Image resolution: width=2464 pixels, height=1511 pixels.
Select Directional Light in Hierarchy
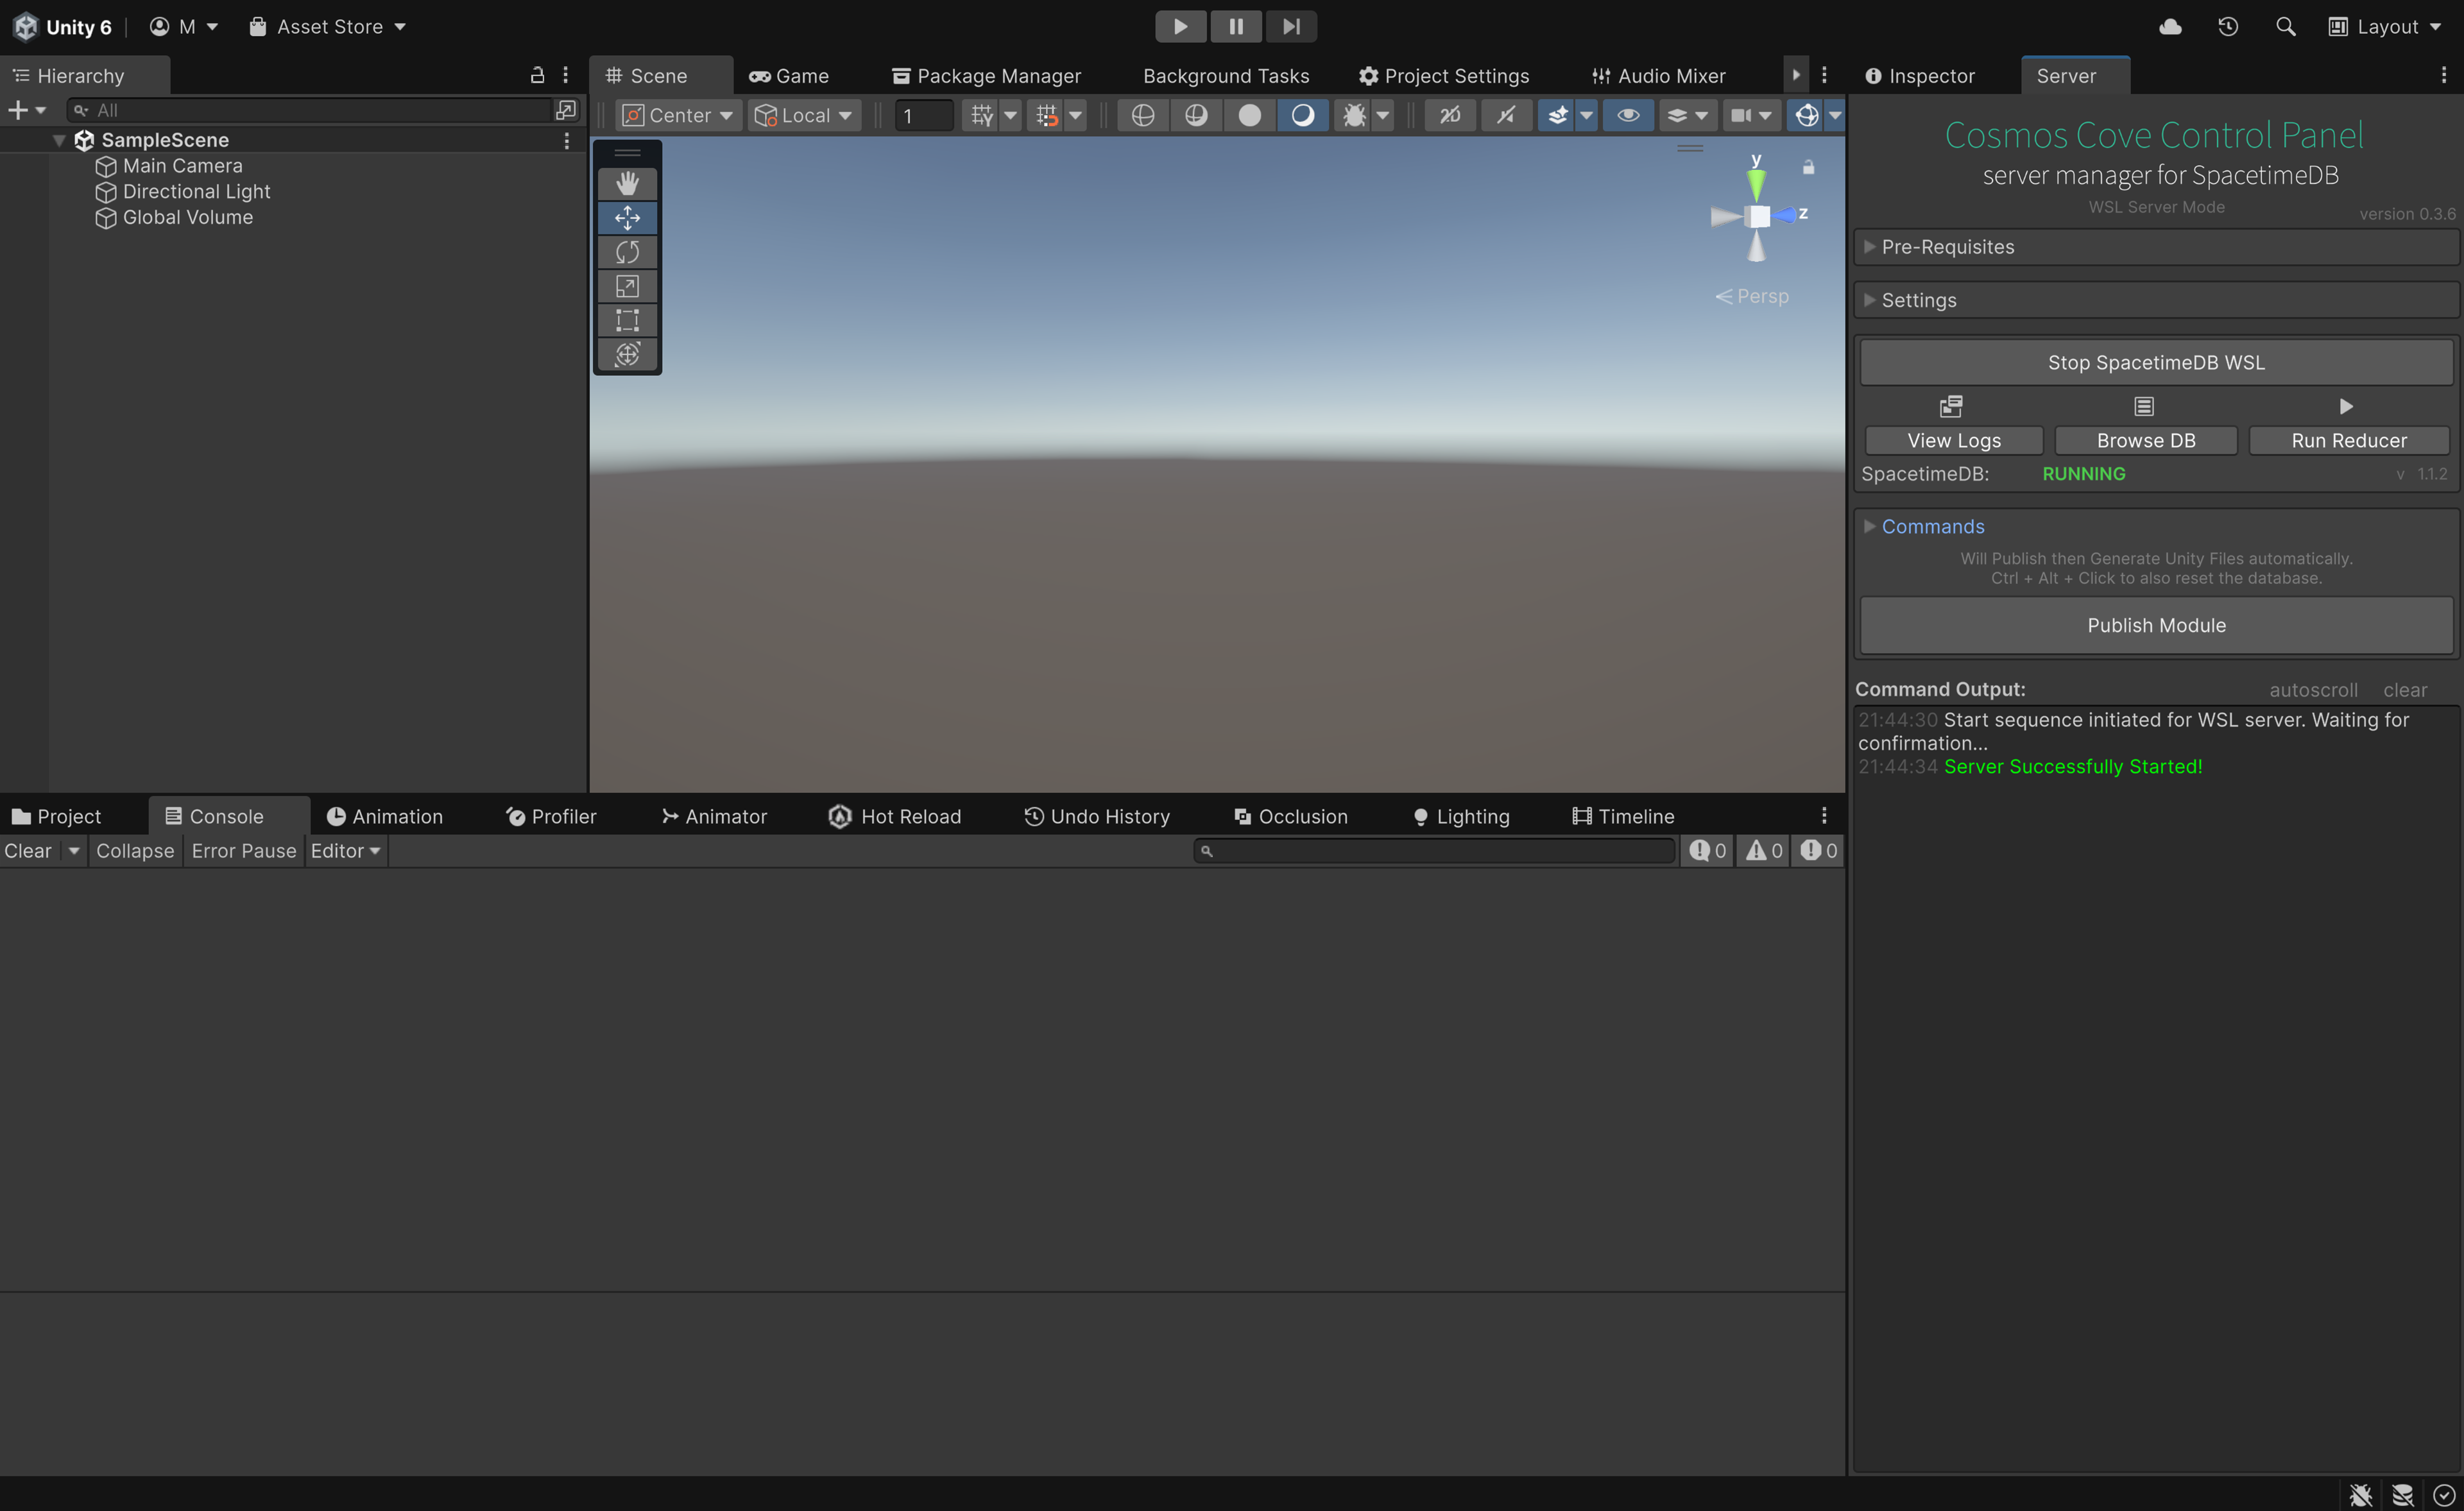pos(197,191)
